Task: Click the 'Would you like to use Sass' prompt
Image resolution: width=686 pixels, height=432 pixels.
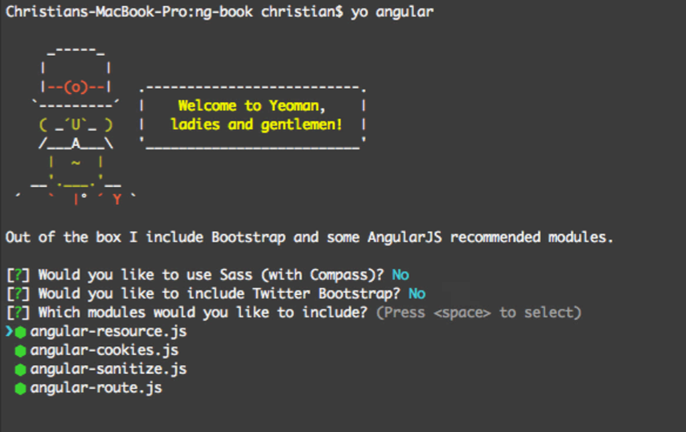Action: pyautogui.click(x=211, y=275)
